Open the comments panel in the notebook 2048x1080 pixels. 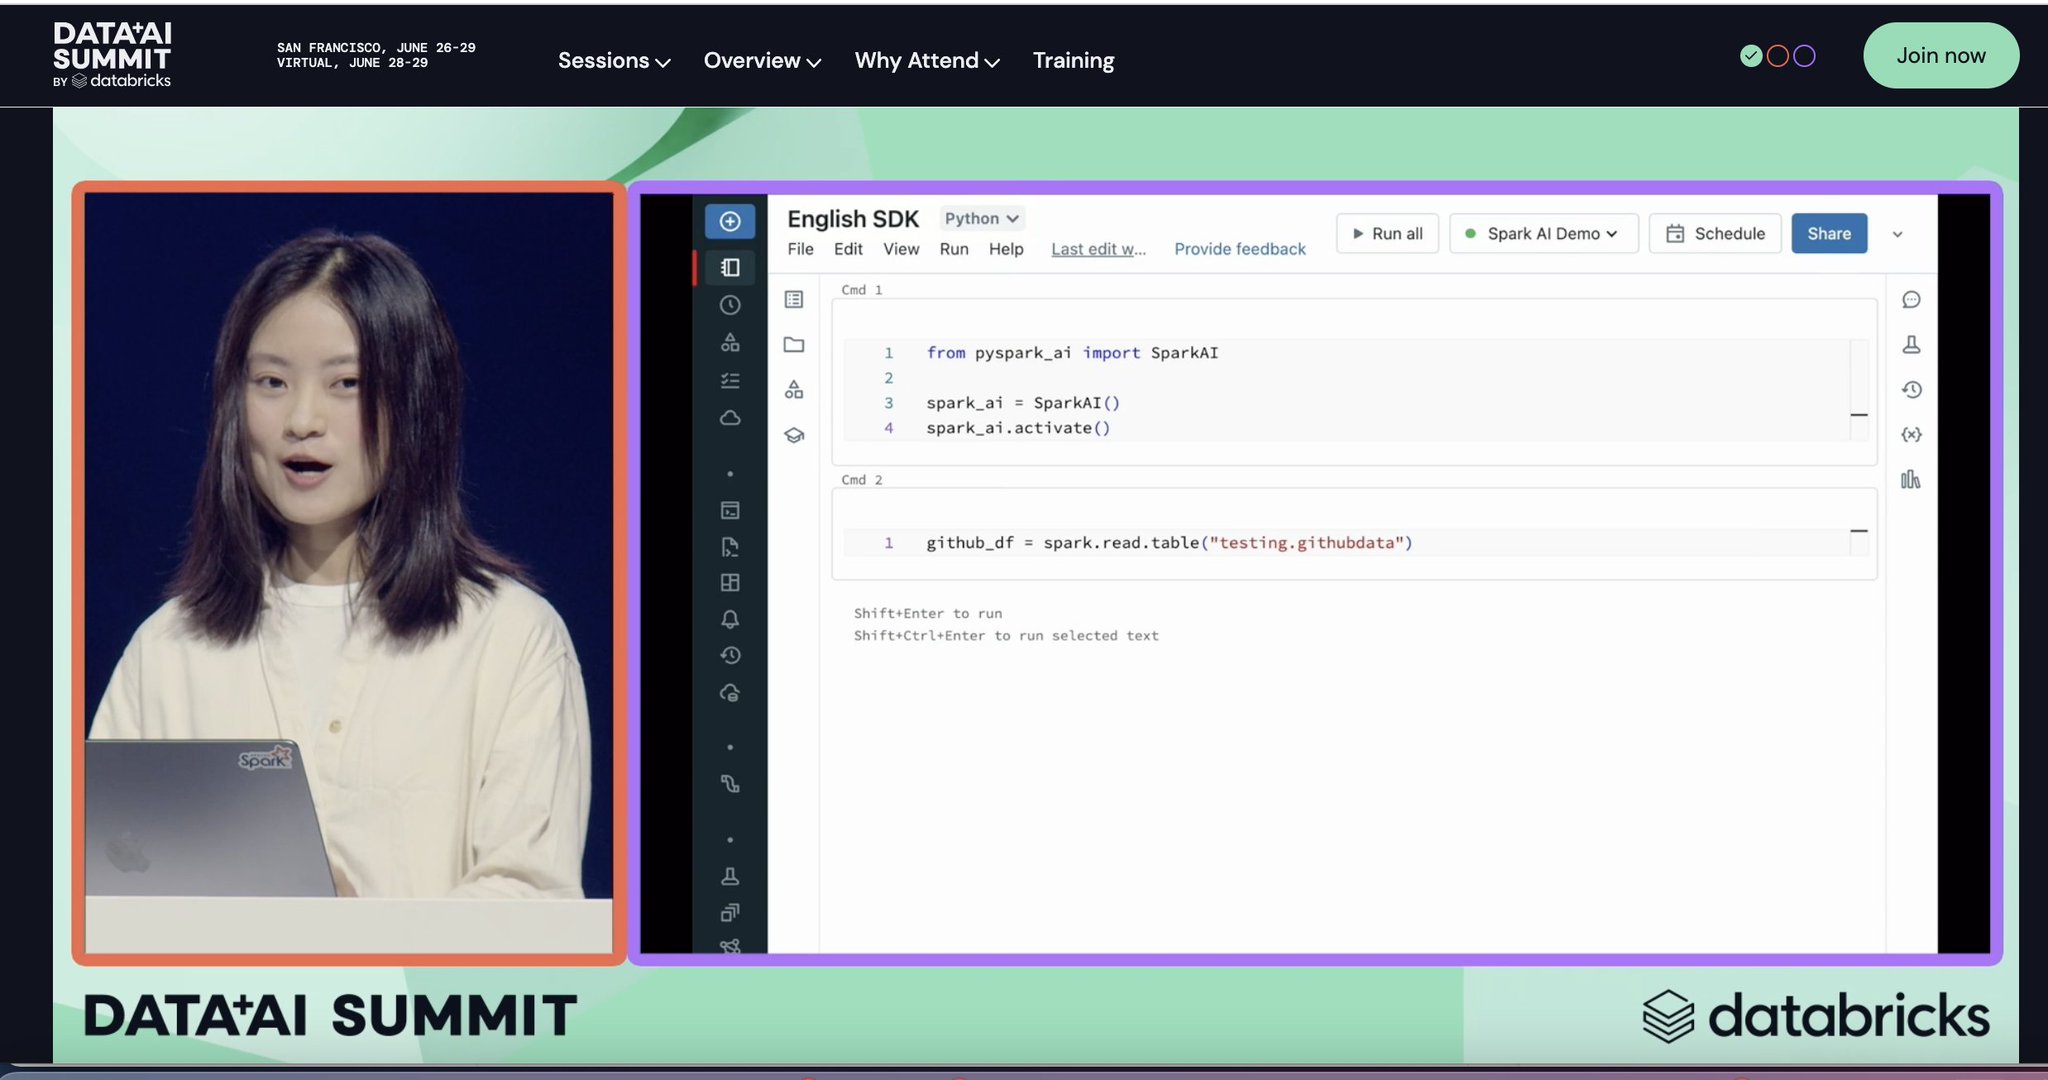[x=1911, y=300]
